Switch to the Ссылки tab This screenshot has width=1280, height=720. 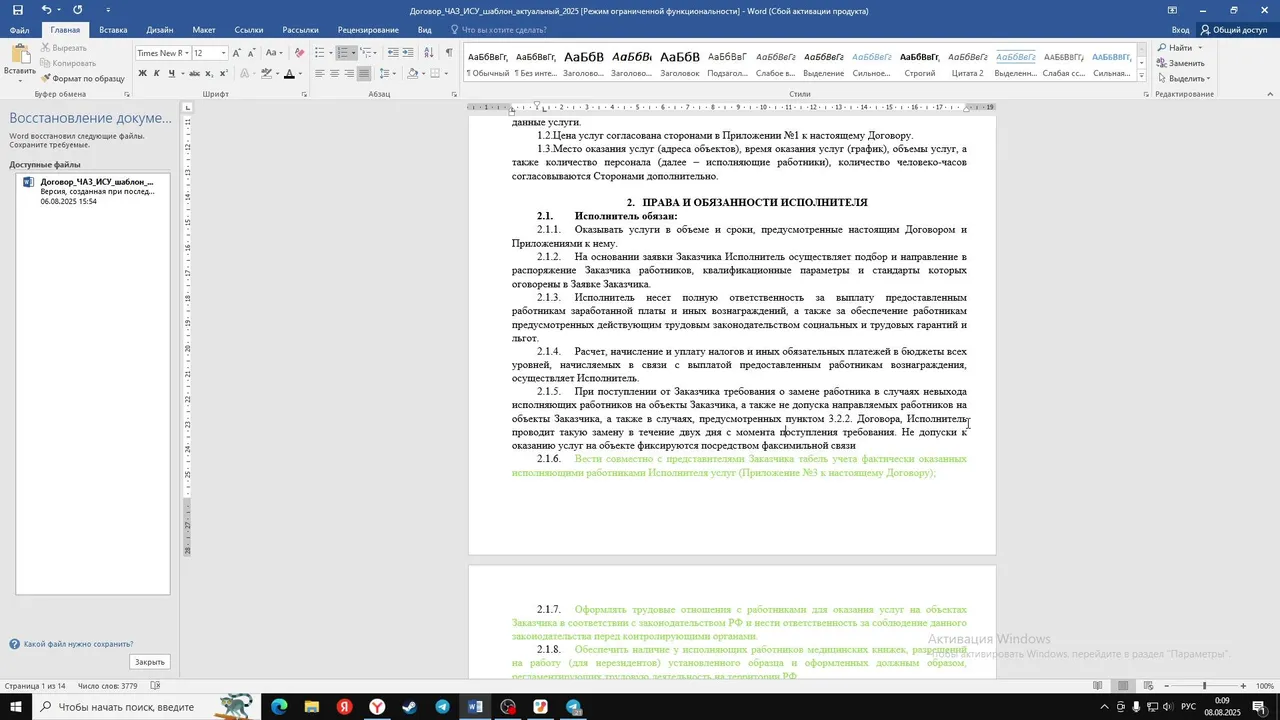tap(249, 30)
